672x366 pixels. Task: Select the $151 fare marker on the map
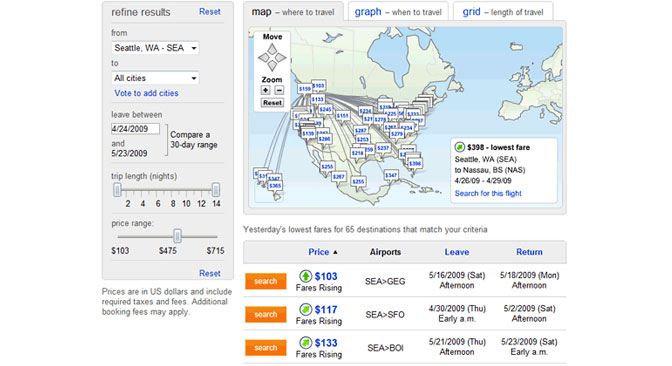[342, 115]
